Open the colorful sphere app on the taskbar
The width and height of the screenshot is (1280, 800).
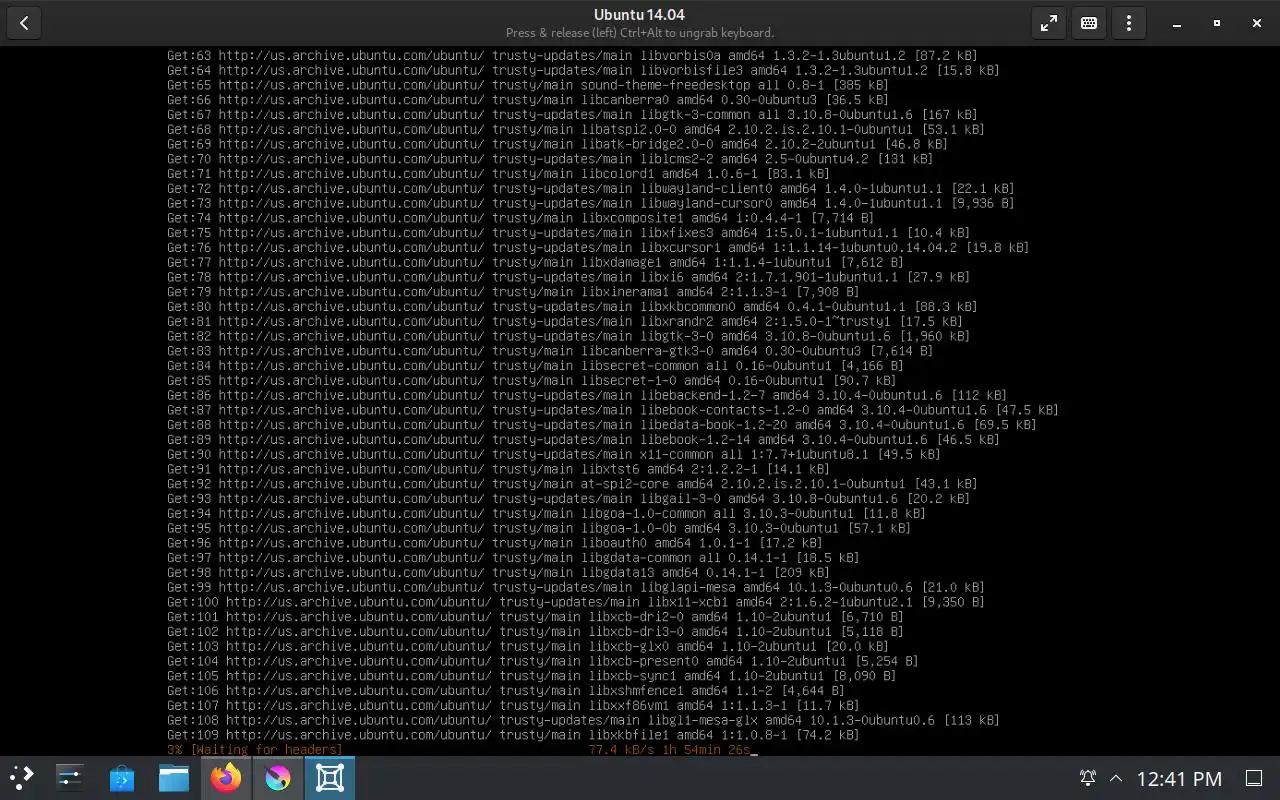click(278, 777)
